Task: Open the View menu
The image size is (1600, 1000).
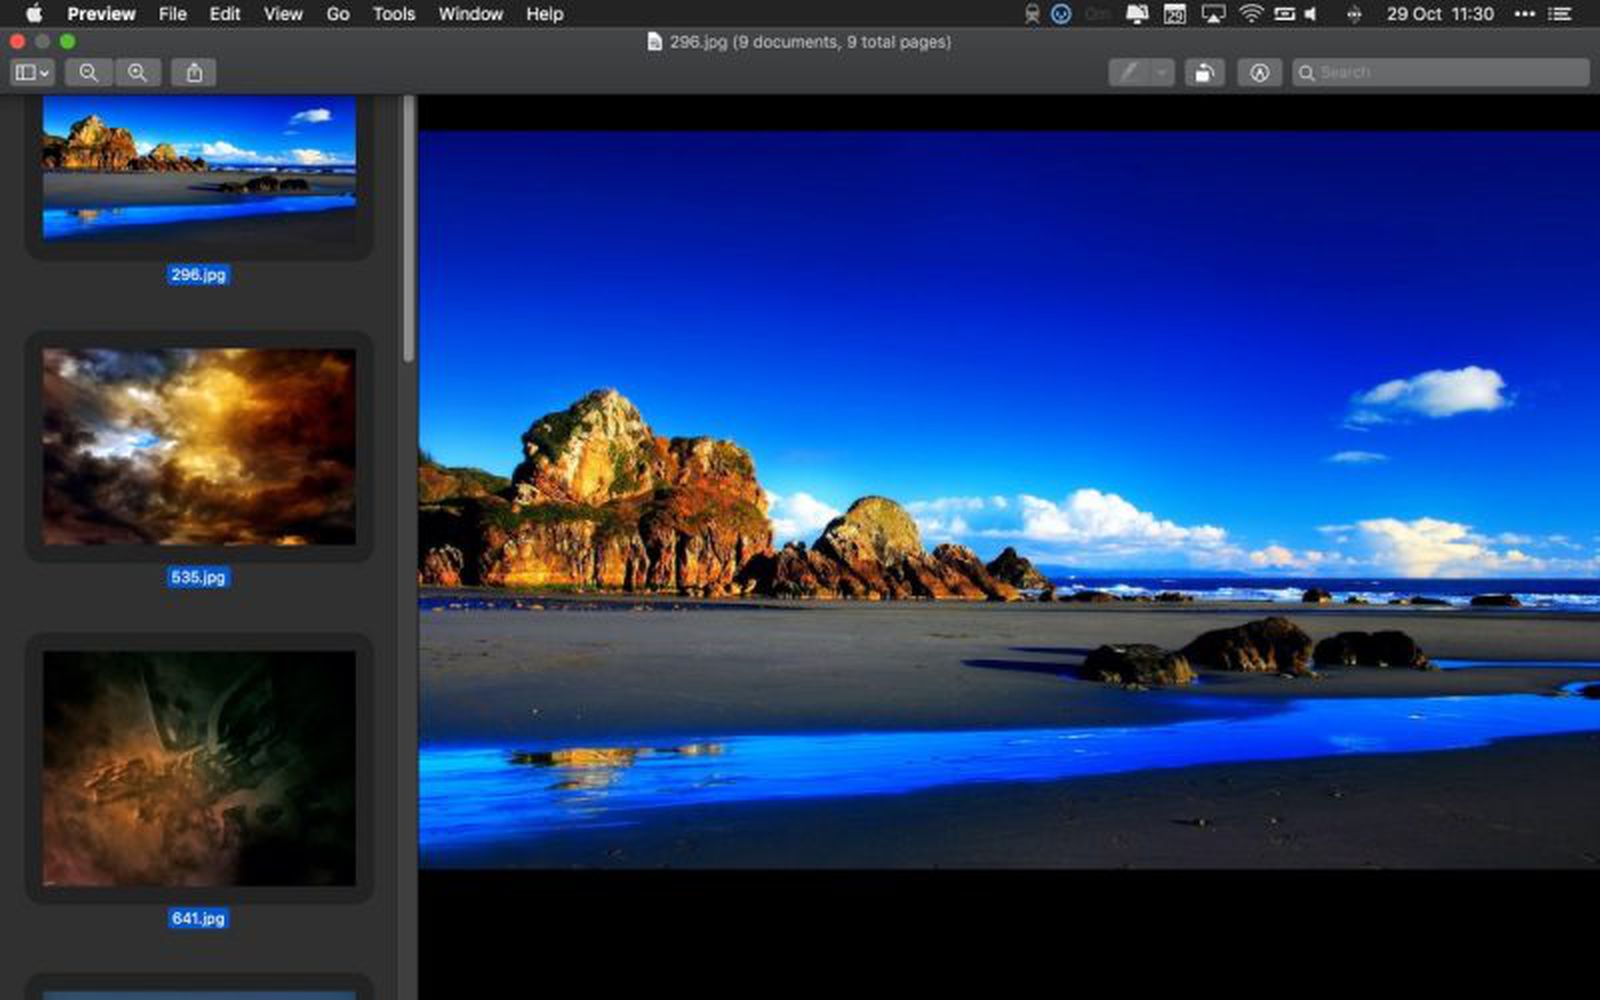Action: [282, 14]
